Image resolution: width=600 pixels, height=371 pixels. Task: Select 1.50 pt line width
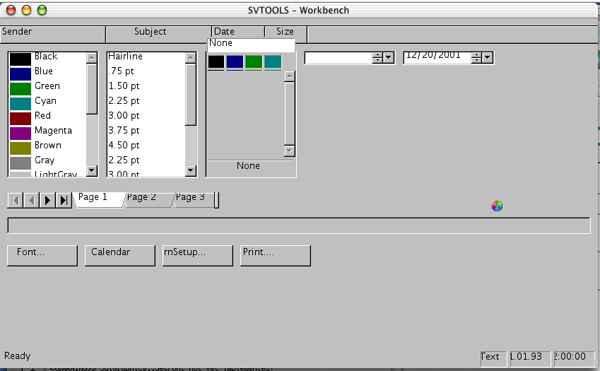146,86
